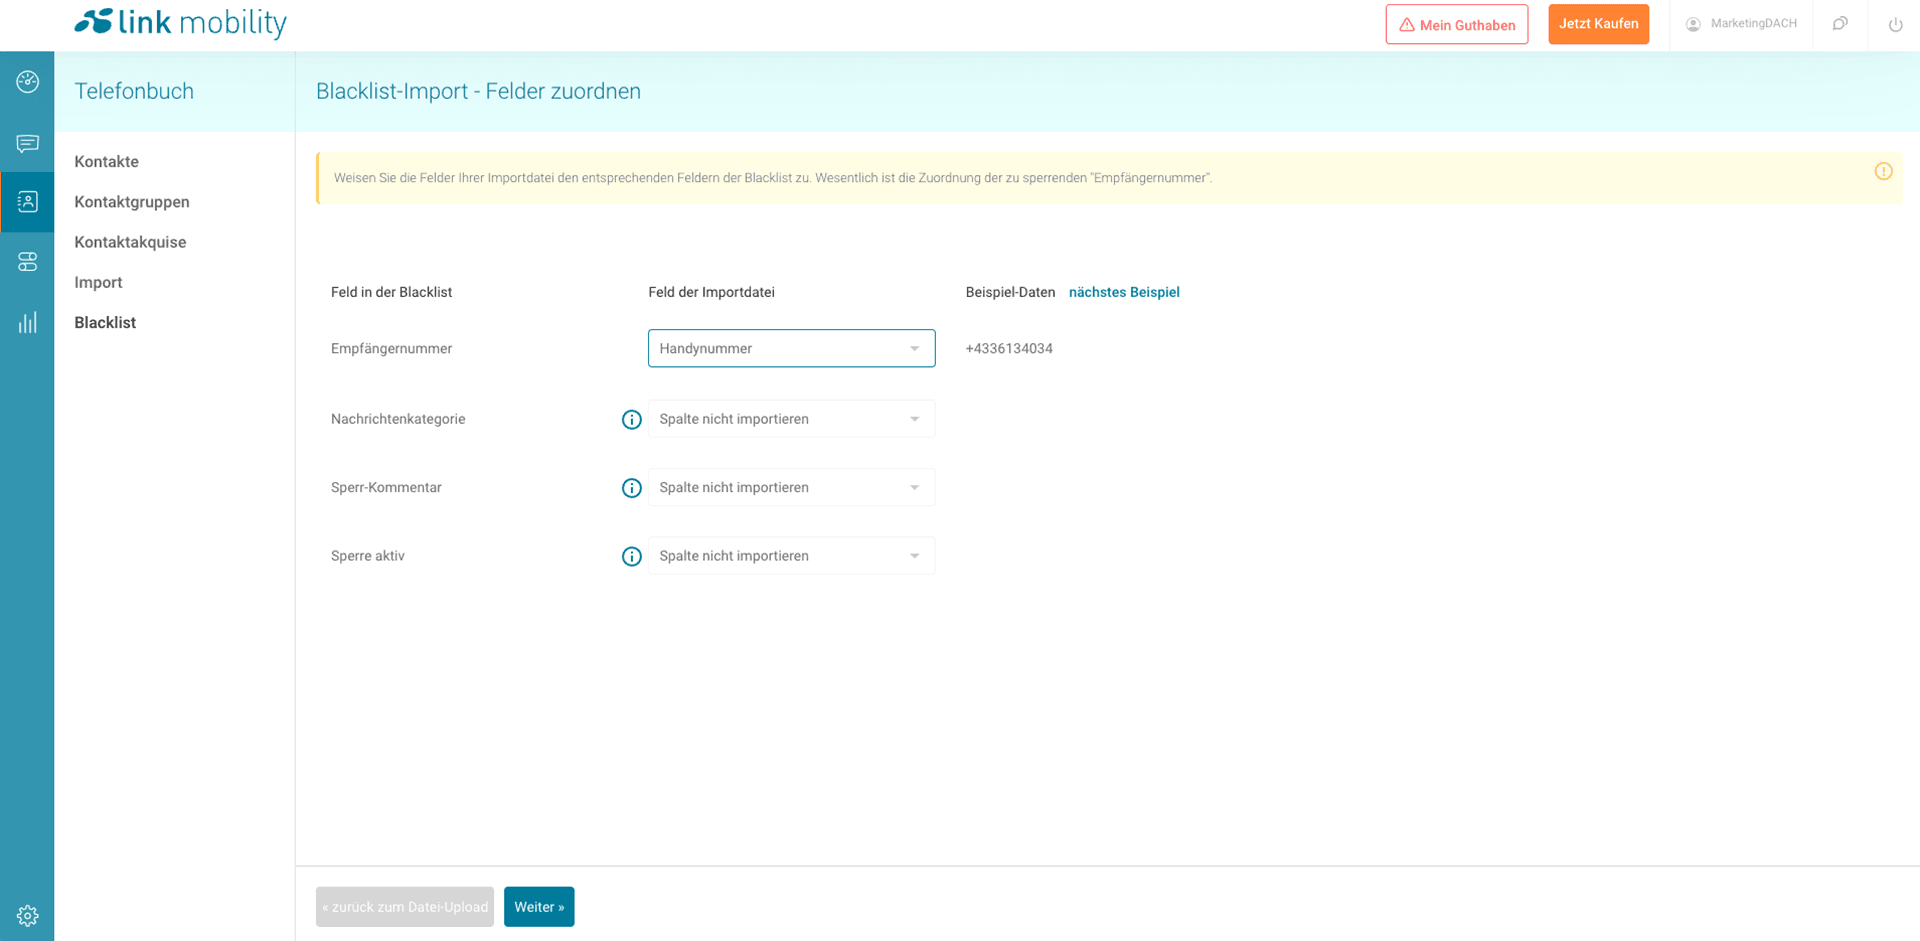Click info icon next to Nachrichtenkategorie
Screen dimensions: 1920x941
(631, 419)
